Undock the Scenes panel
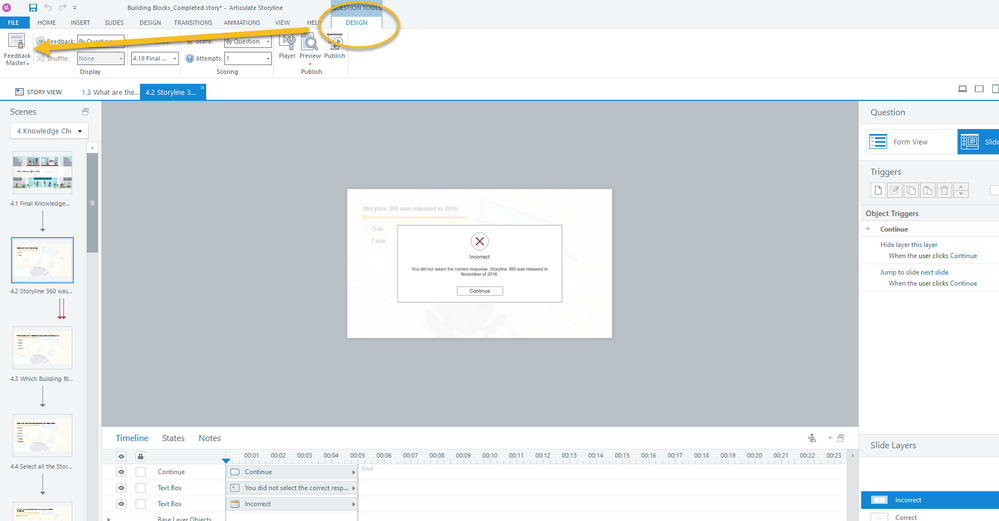Screen dimensions: 999x521 85,111
